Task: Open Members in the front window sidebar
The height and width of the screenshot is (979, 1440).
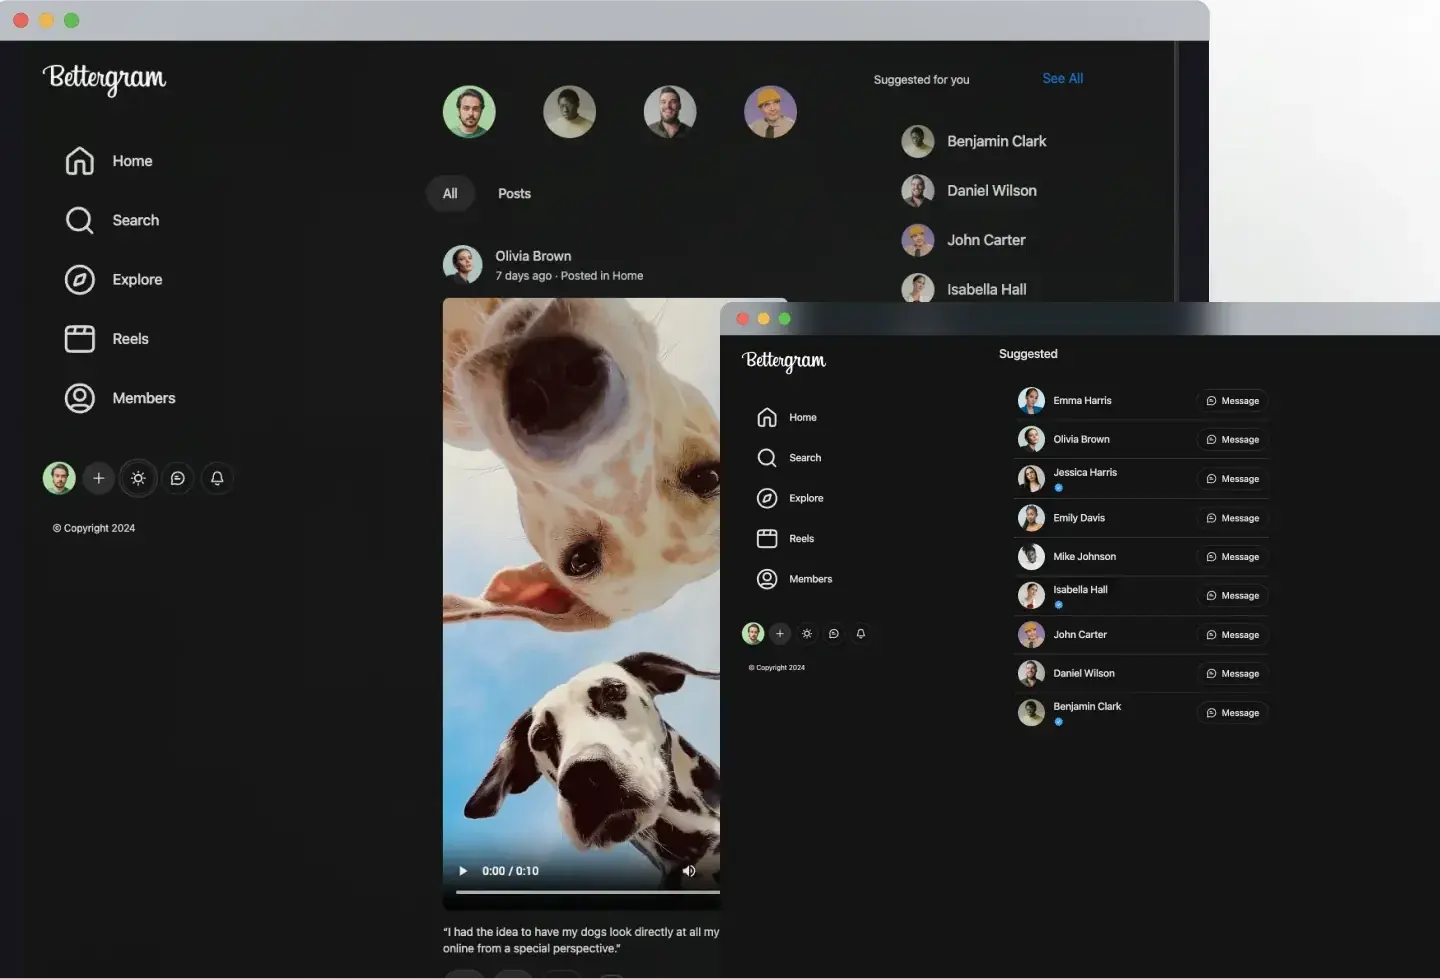Action: click(x=795, y=579)
